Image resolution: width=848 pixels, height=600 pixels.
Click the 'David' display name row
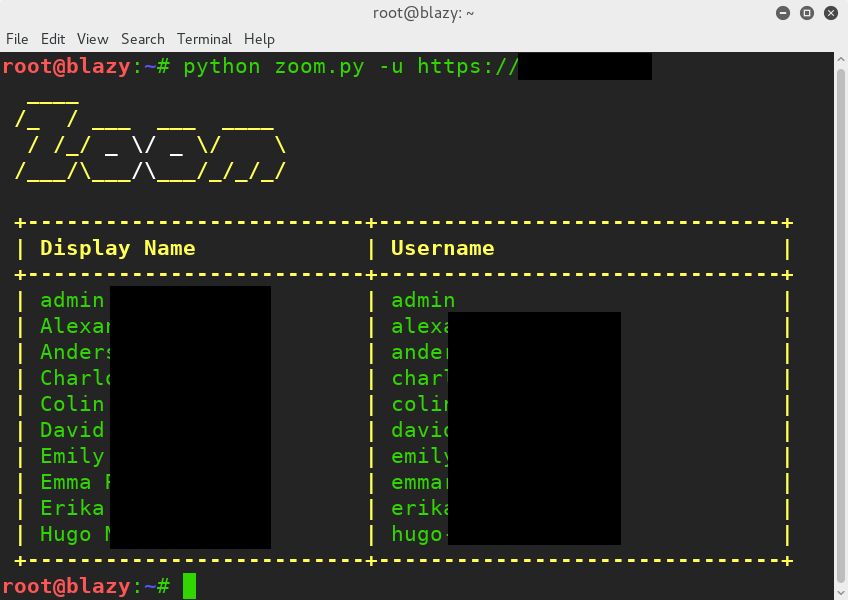72,430
